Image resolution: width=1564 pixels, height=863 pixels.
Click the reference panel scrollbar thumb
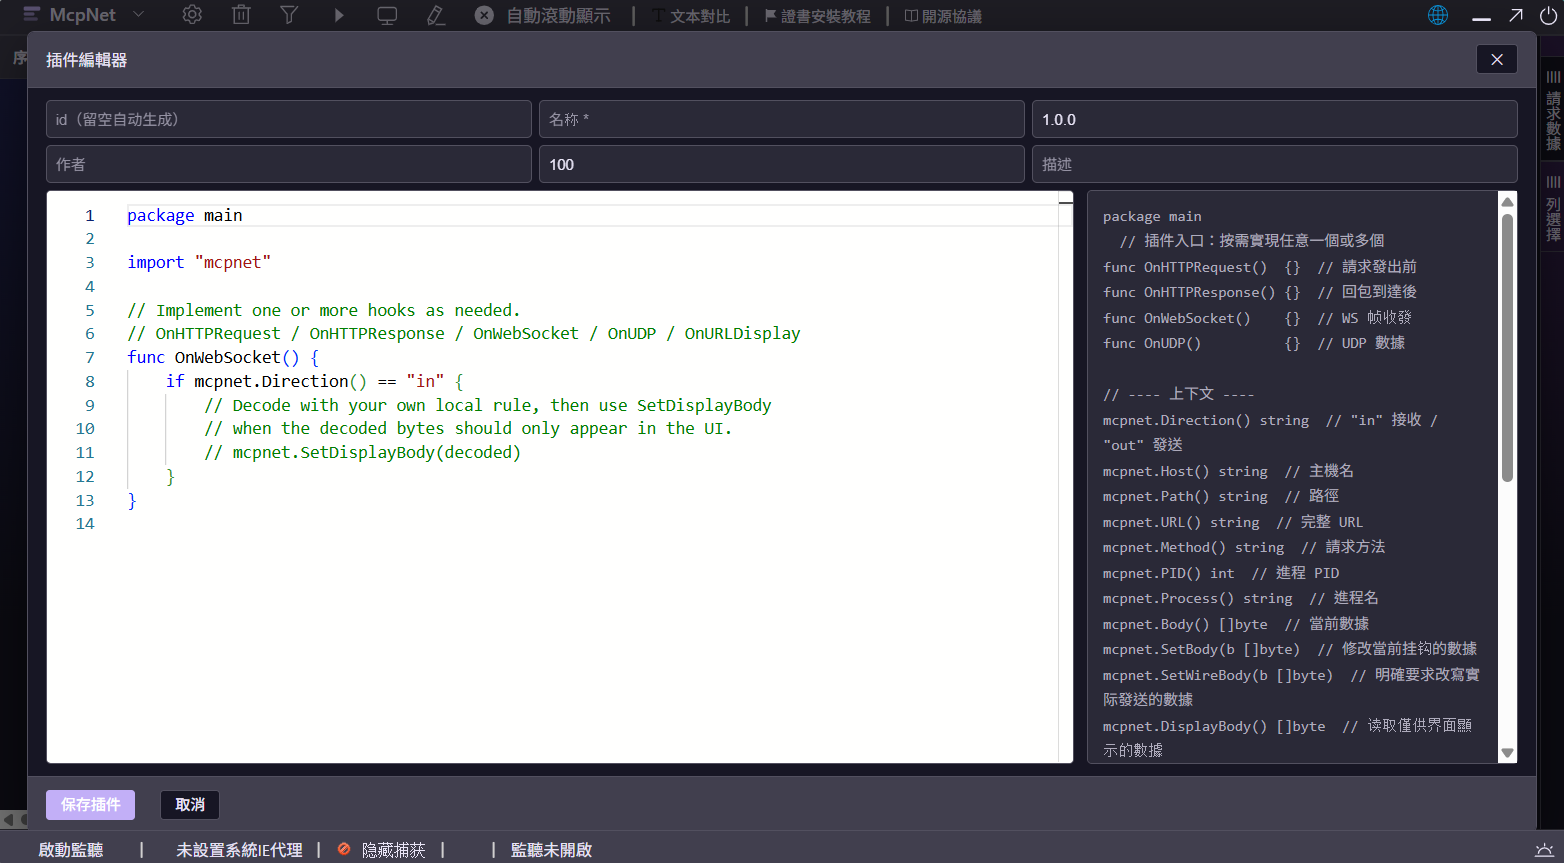(1507, 347)
